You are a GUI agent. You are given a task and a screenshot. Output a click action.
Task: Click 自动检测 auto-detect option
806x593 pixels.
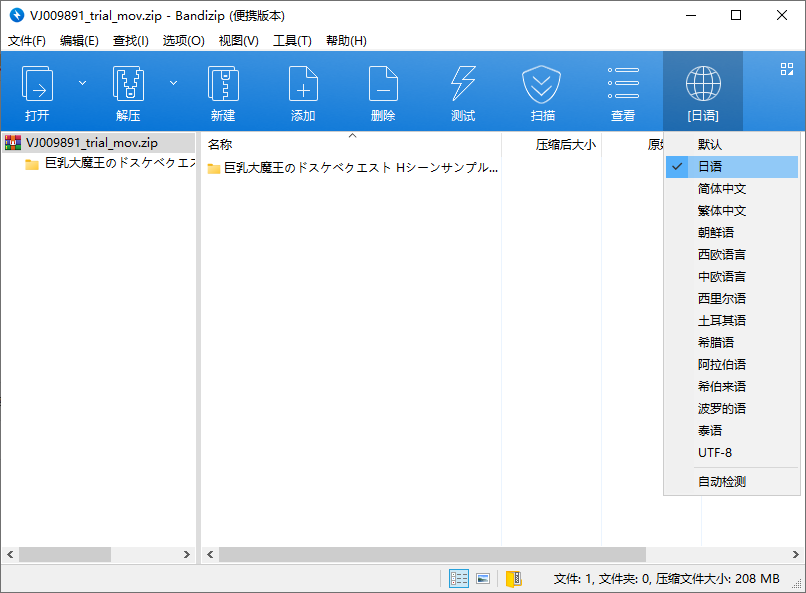[722, 482]
